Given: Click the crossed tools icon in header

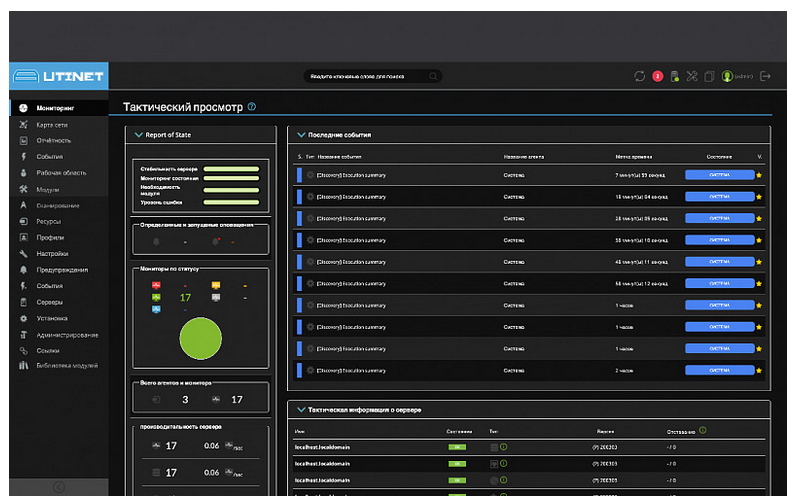Looking at the screenshot, I should 691,76.
